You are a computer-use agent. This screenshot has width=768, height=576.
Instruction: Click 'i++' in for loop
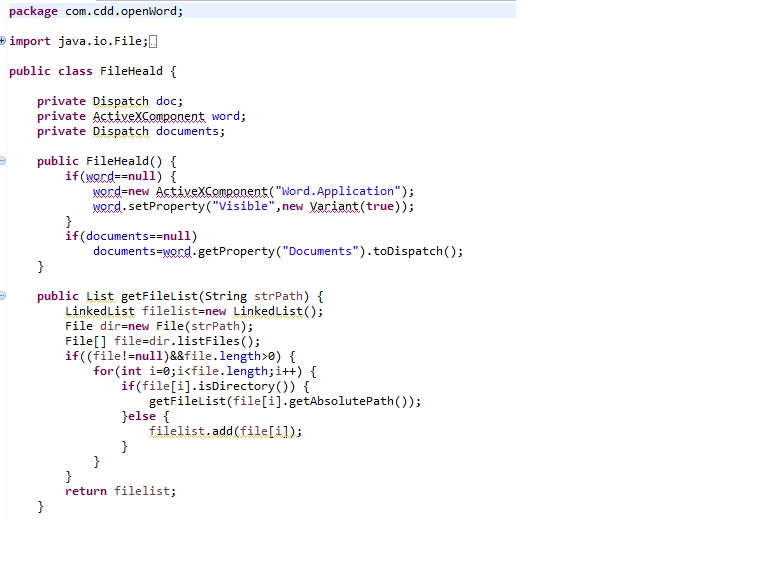pos(285,371)
